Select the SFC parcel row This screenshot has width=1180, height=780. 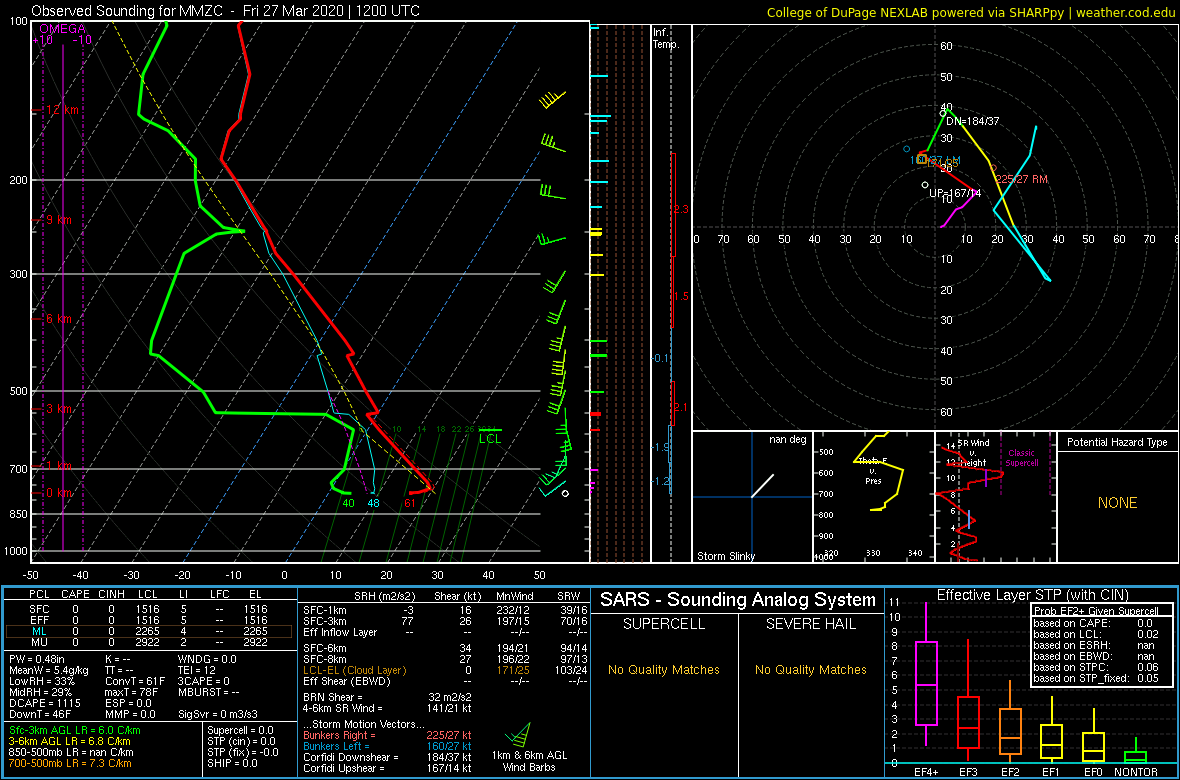150,608
